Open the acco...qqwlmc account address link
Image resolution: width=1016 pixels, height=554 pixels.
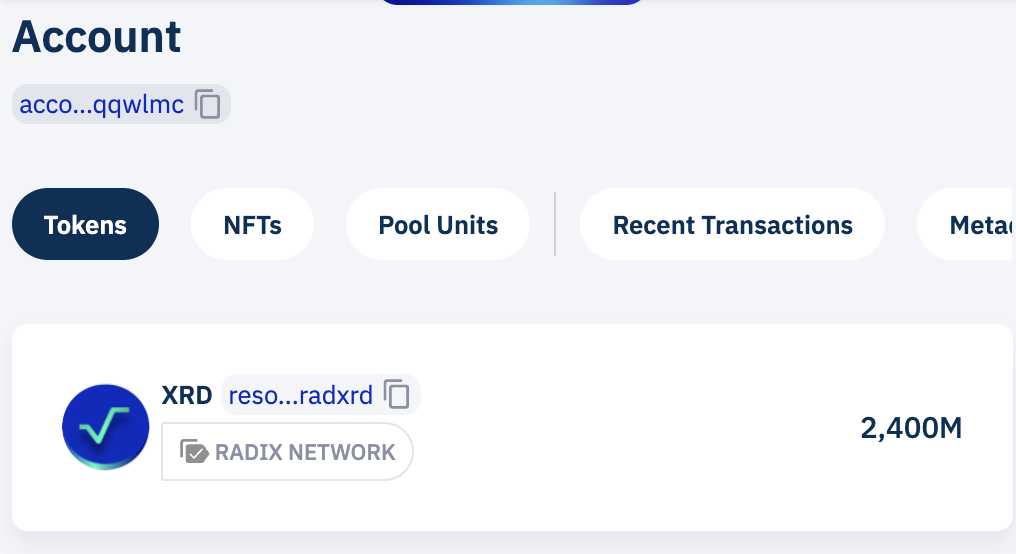click(102, 104)
